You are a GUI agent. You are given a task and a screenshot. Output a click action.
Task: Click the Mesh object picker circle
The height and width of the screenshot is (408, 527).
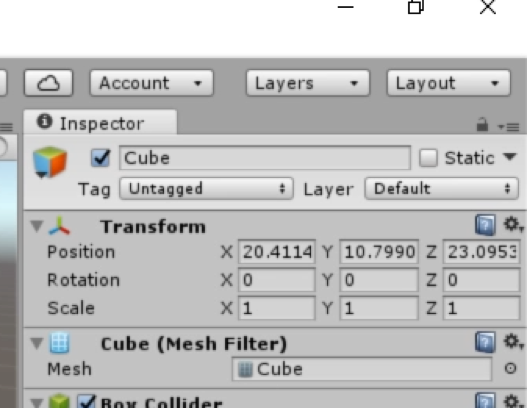[510, 369]
